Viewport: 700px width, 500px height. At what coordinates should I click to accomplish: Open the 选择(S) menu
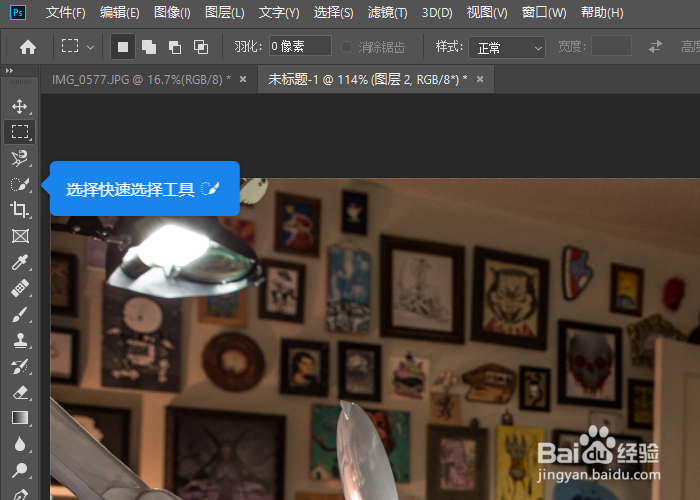click(x=333, y=12)
